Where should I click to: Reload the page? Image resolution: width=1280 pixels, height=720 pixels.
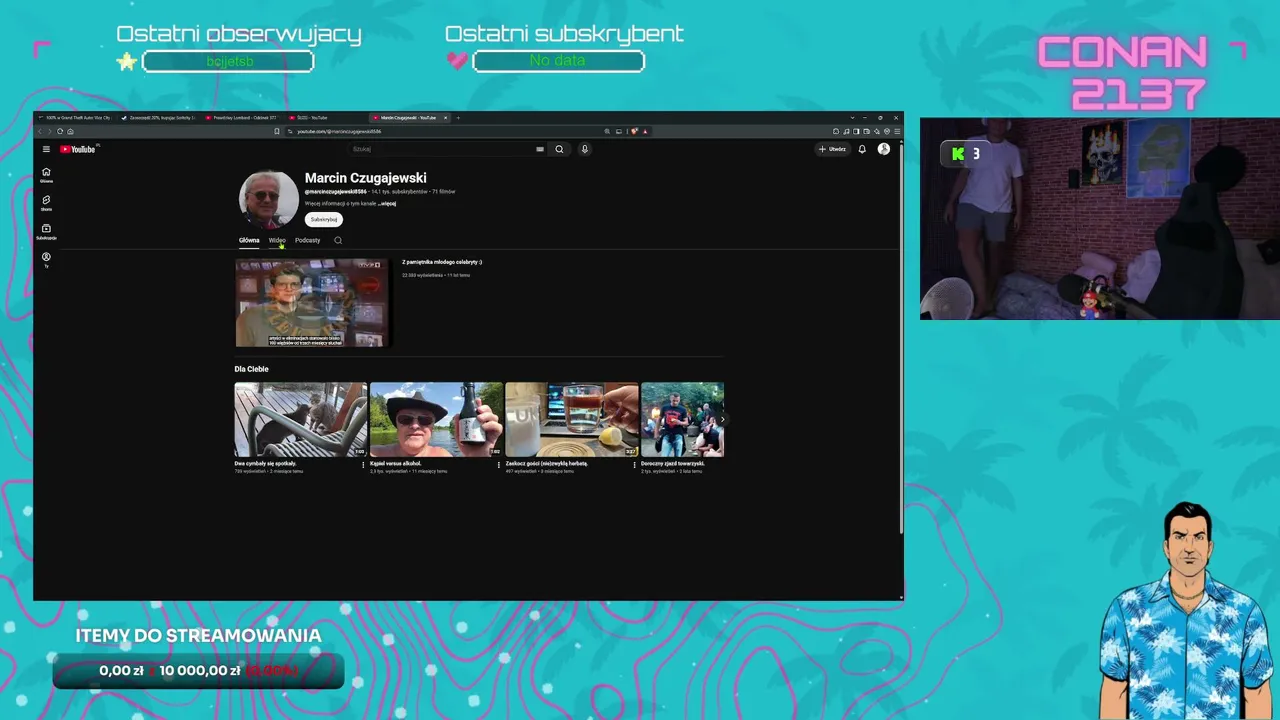(60, 131)
